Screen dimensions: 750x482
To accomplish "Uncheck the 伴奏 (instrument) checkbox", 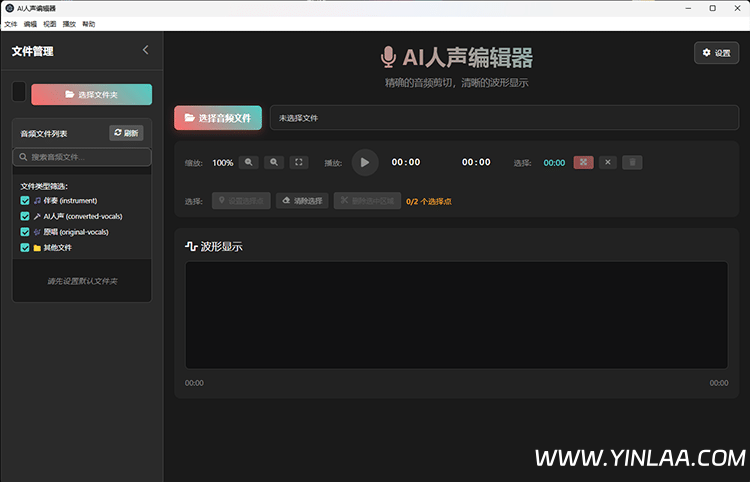I will 25,200.
